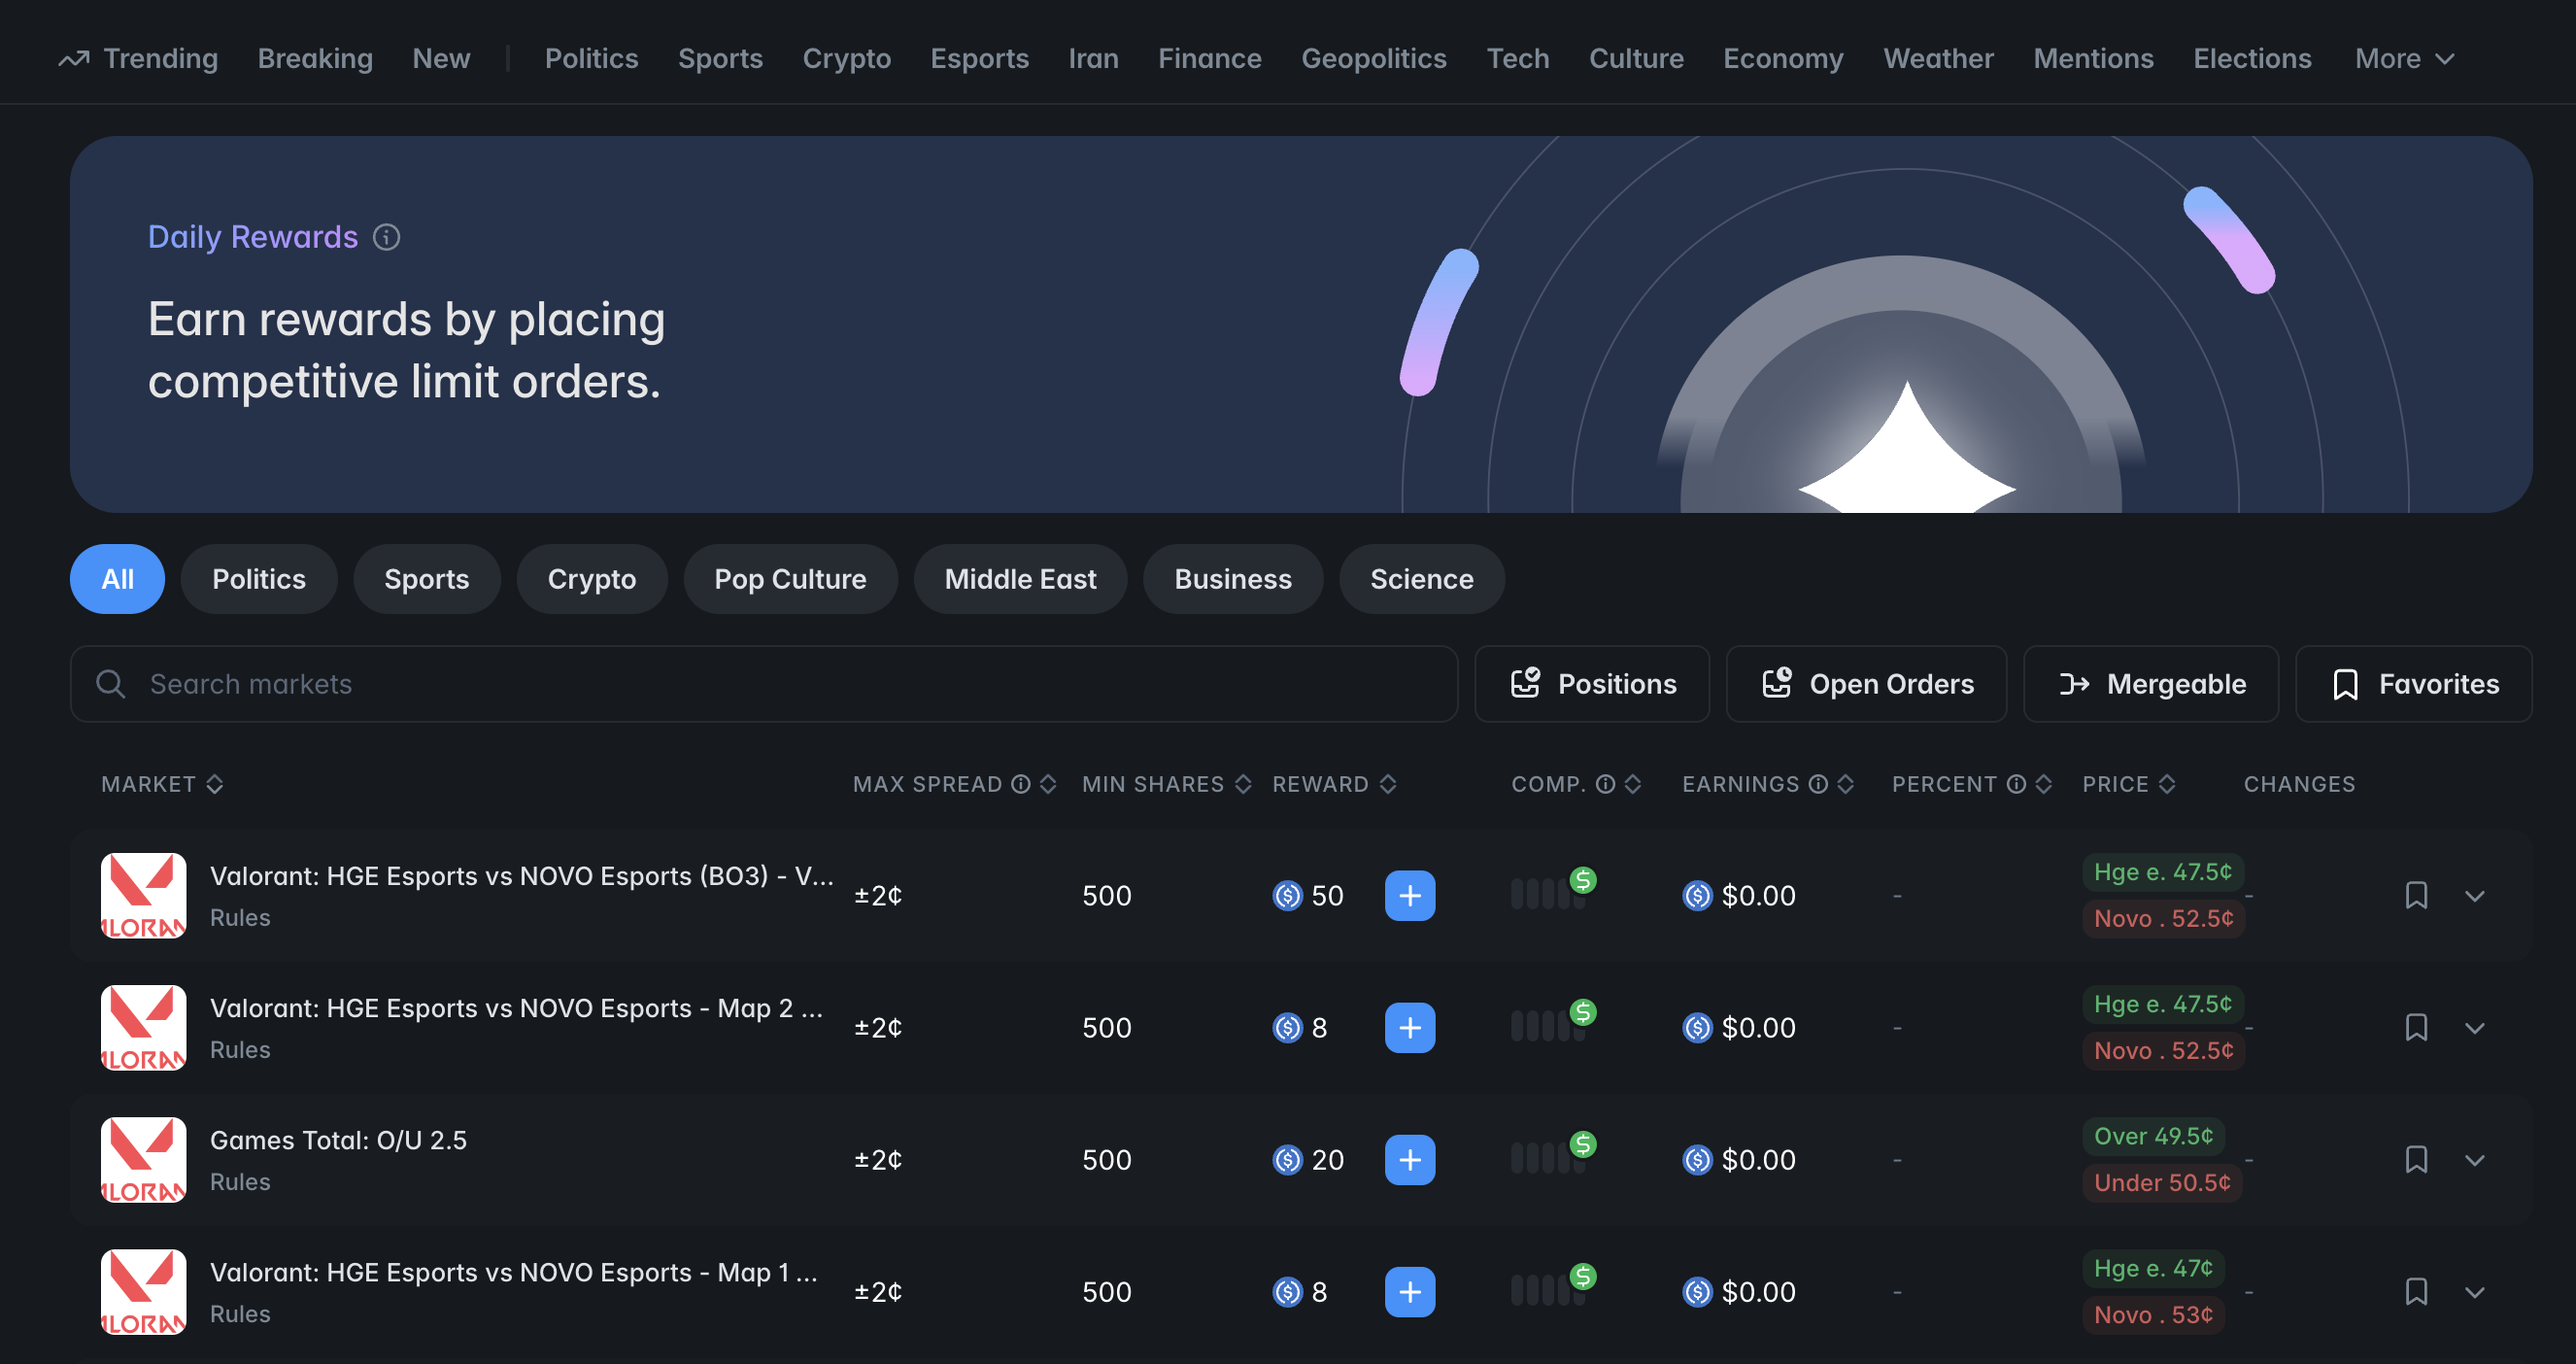Click the Valorant thumbnail of Map 1 market
Viewport: 2576px width, 1364px height.
click(x=143, y=1291)
